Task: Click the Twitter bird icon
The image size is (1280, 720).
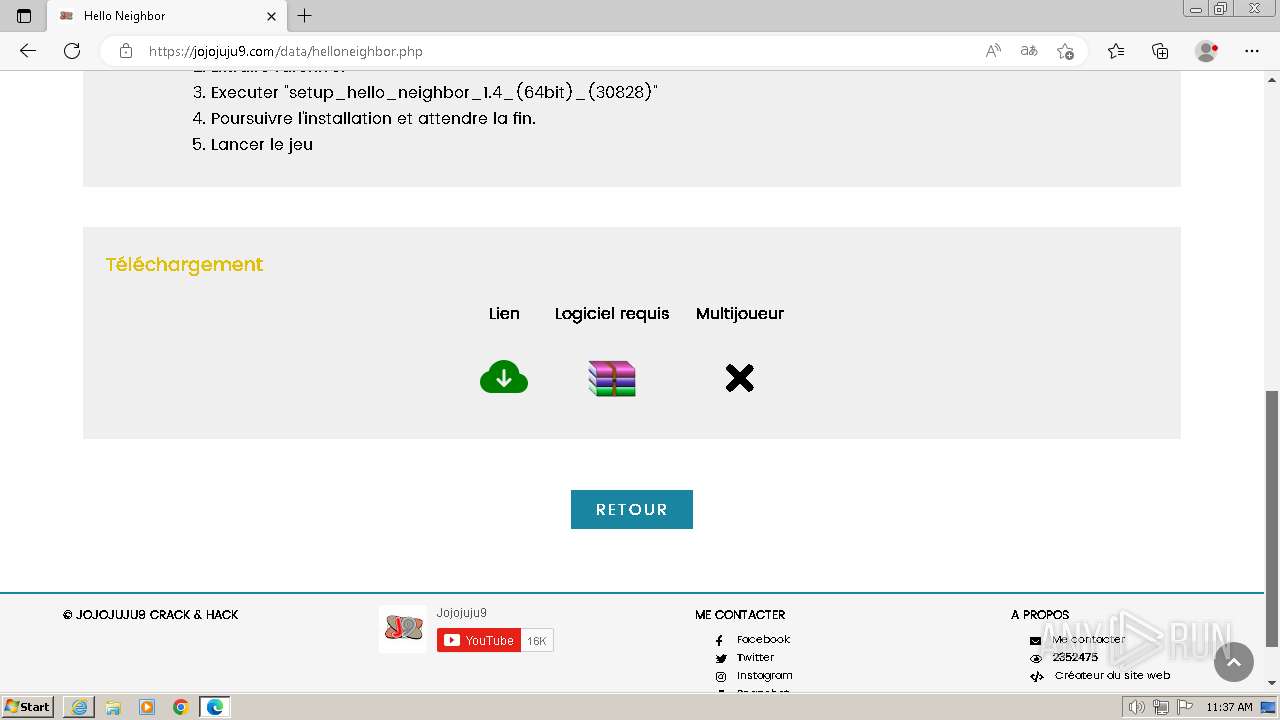Action: pyautogui.click(x=720, y=658)
